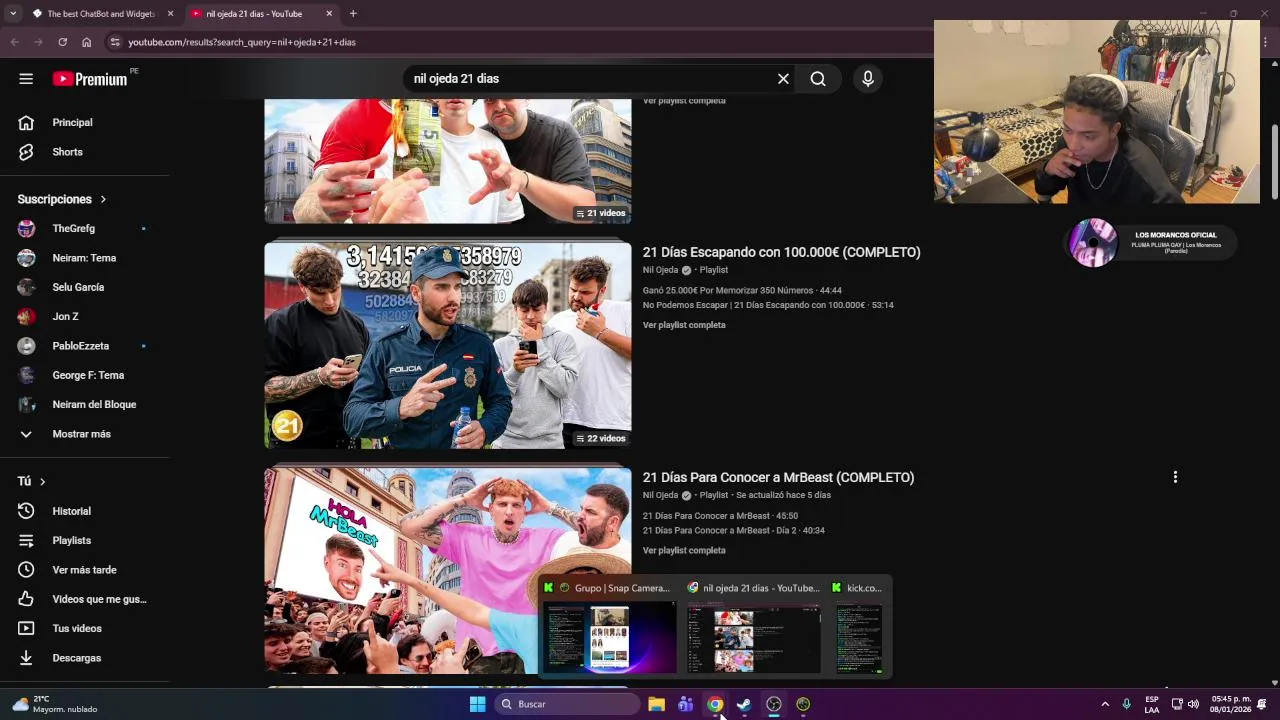Play No Podemos Escapar 53:14 video
The height and width of the screenshot is (720, 1280).
(768, 305)
